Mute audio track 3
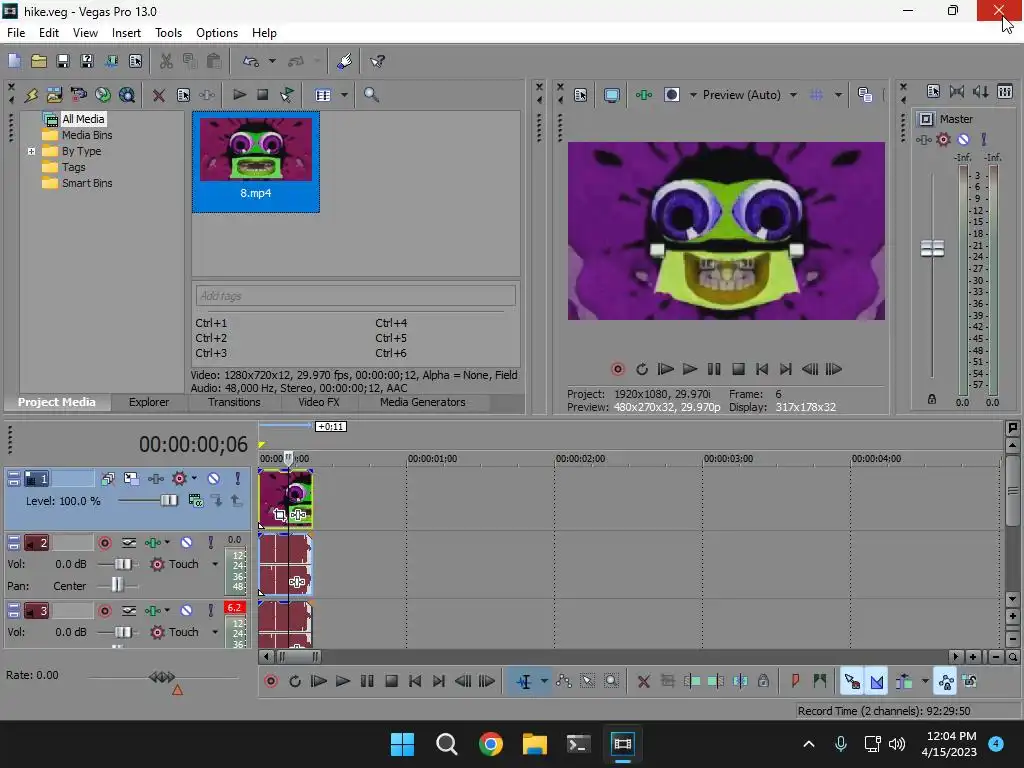Screen dimensions: 1024x768 pyautogui.click(x=186, y=611)
